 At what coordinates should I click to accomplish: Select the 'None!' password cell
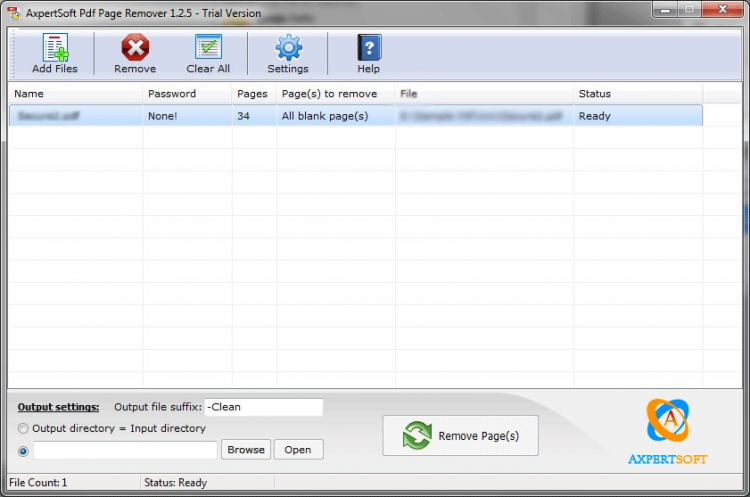[x=187, y=116]
